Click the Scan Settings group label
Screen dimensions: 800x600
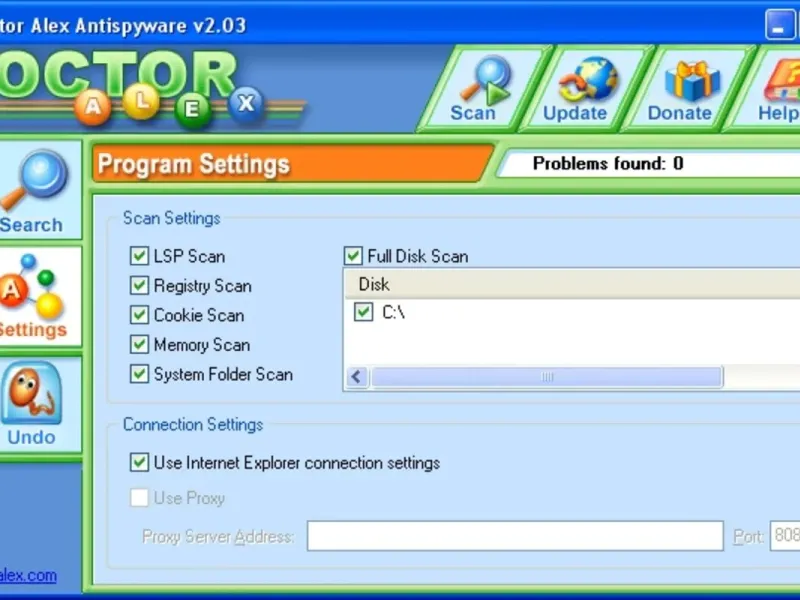coord(171,218)
